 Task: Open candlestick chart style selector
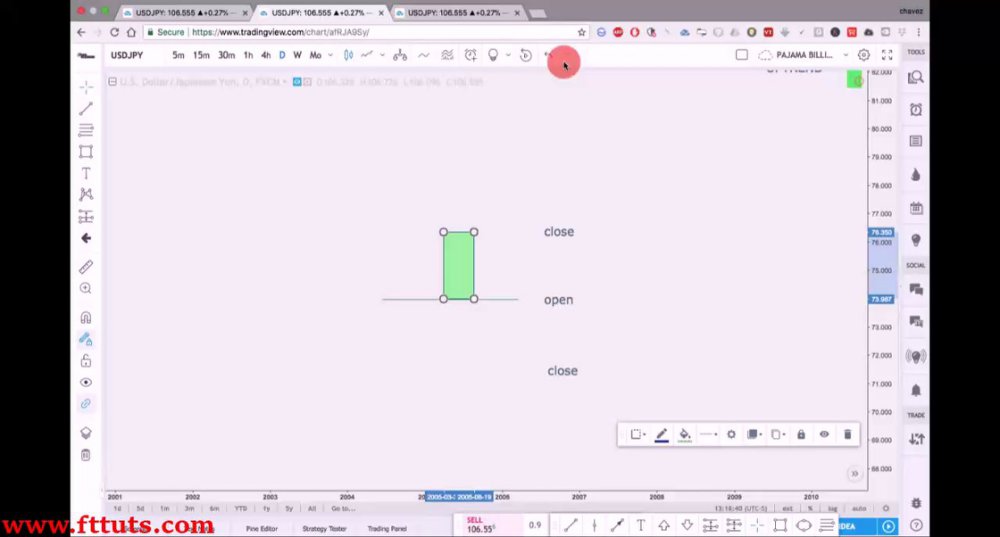[x=348, y=55]
